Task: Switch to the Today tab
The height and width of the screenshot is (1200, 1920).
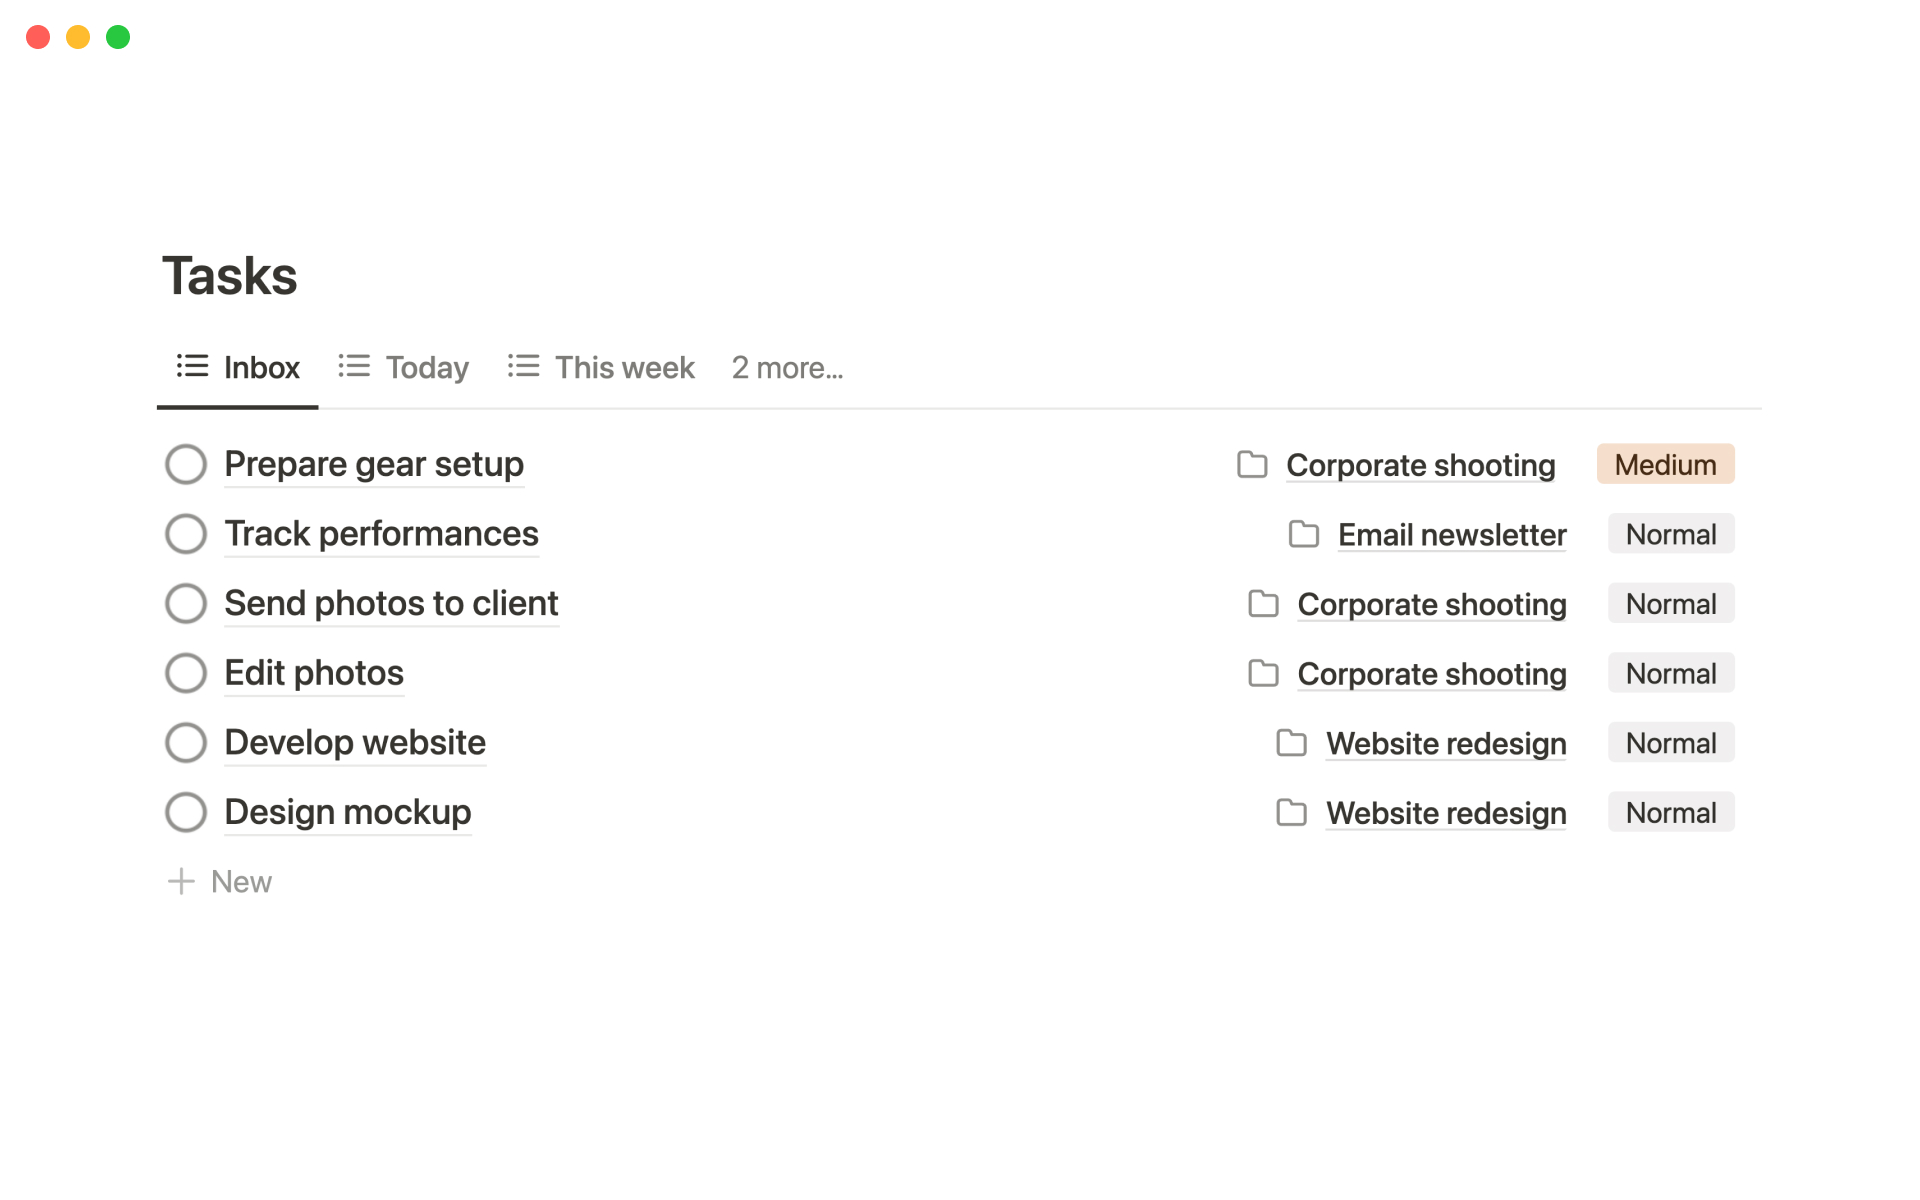Action: 426,368
